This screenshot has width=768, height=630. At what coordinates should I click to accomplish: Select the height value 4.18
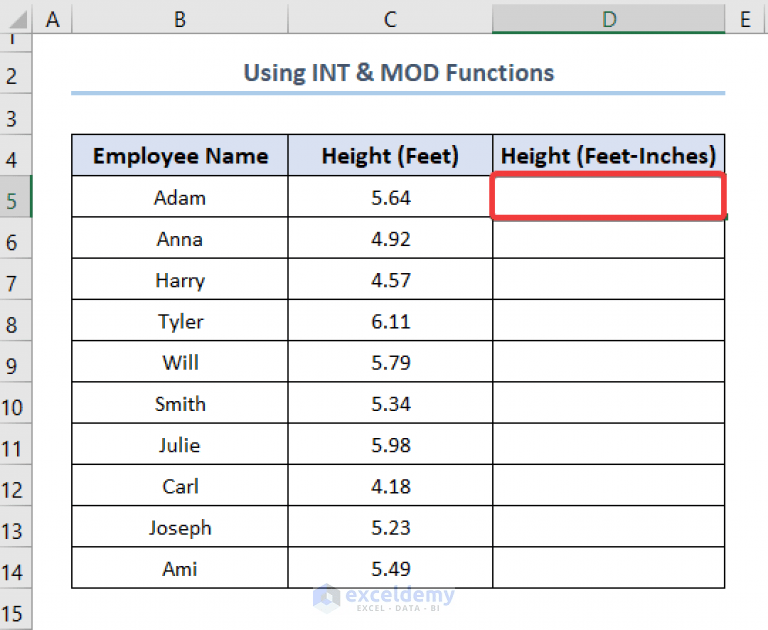(x=390, y=485)
